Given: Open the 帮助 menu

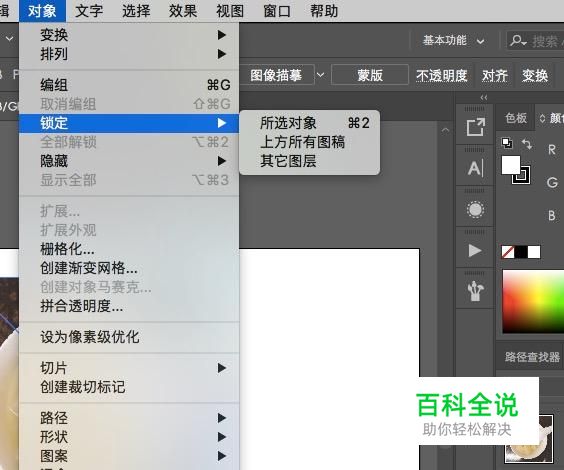Looking at the screenshot, I should tap(324, 11).
